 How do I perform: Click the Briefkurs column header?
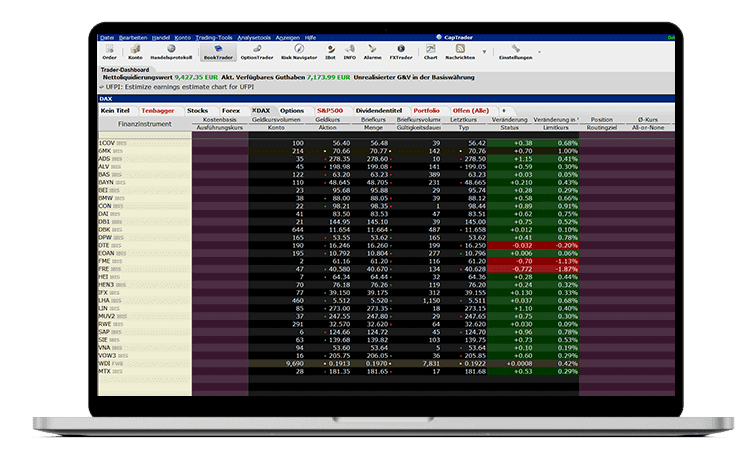click(x=373, y=120)
